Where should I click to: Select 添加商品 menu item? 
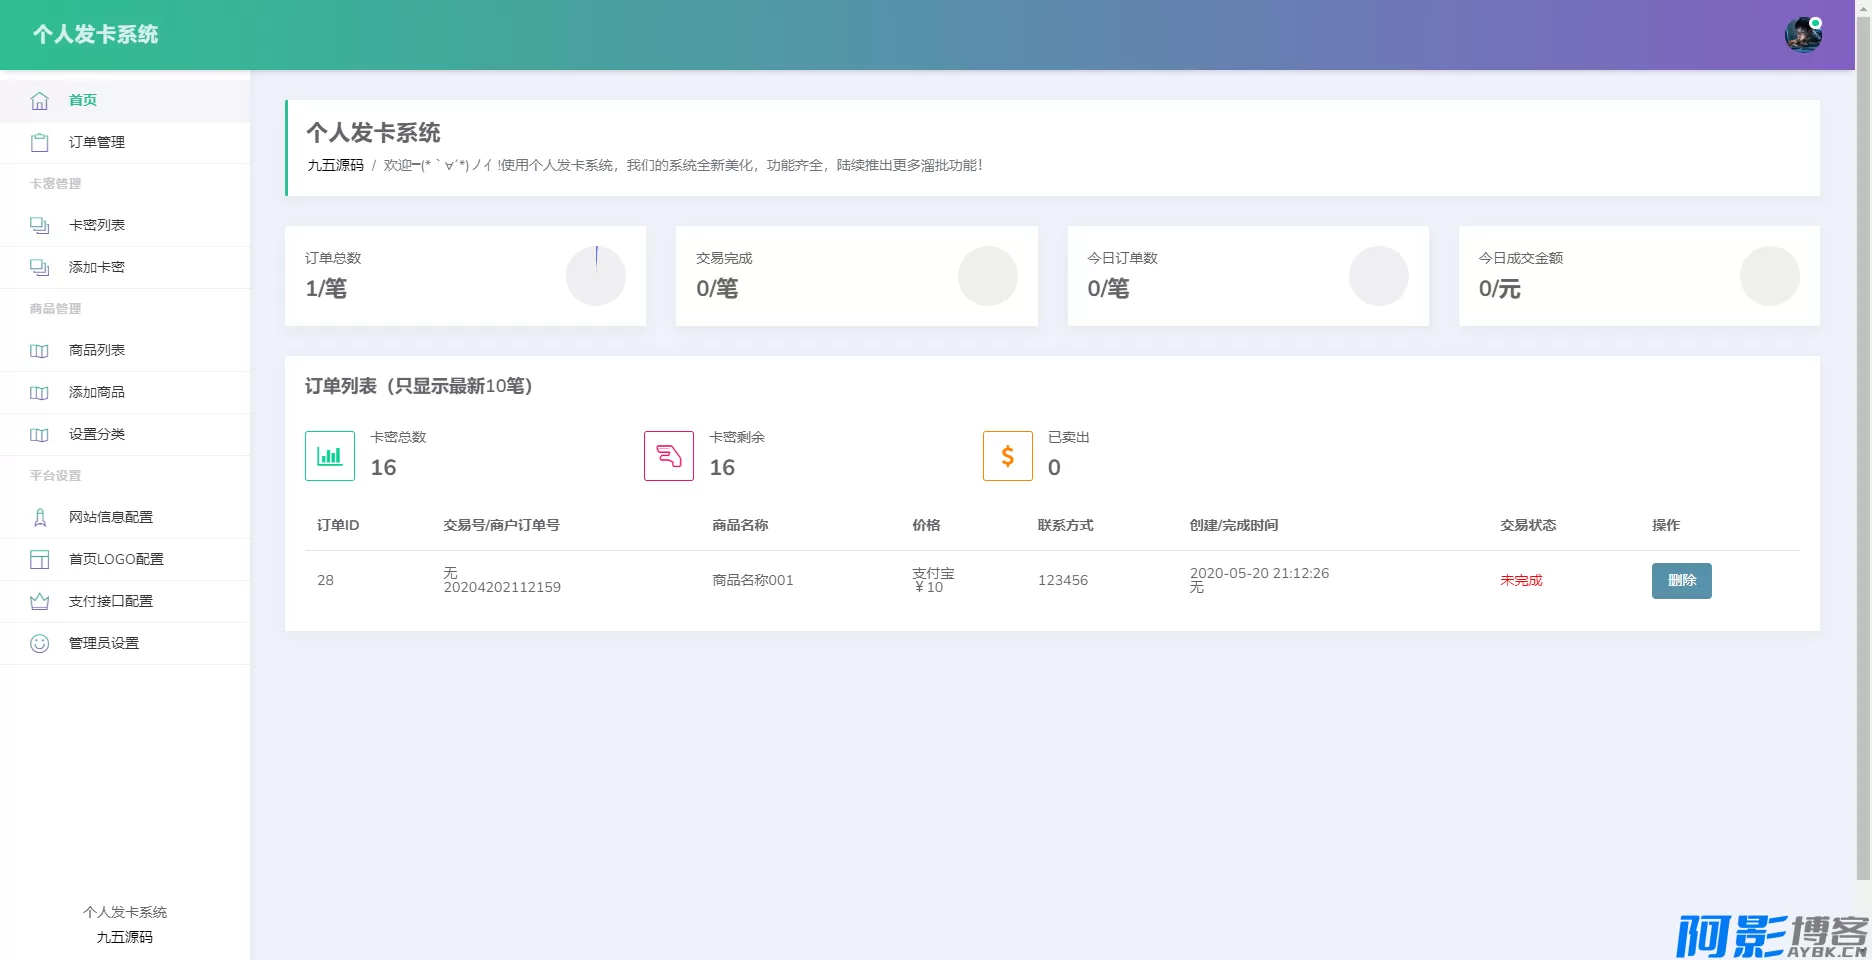(96, 393)
